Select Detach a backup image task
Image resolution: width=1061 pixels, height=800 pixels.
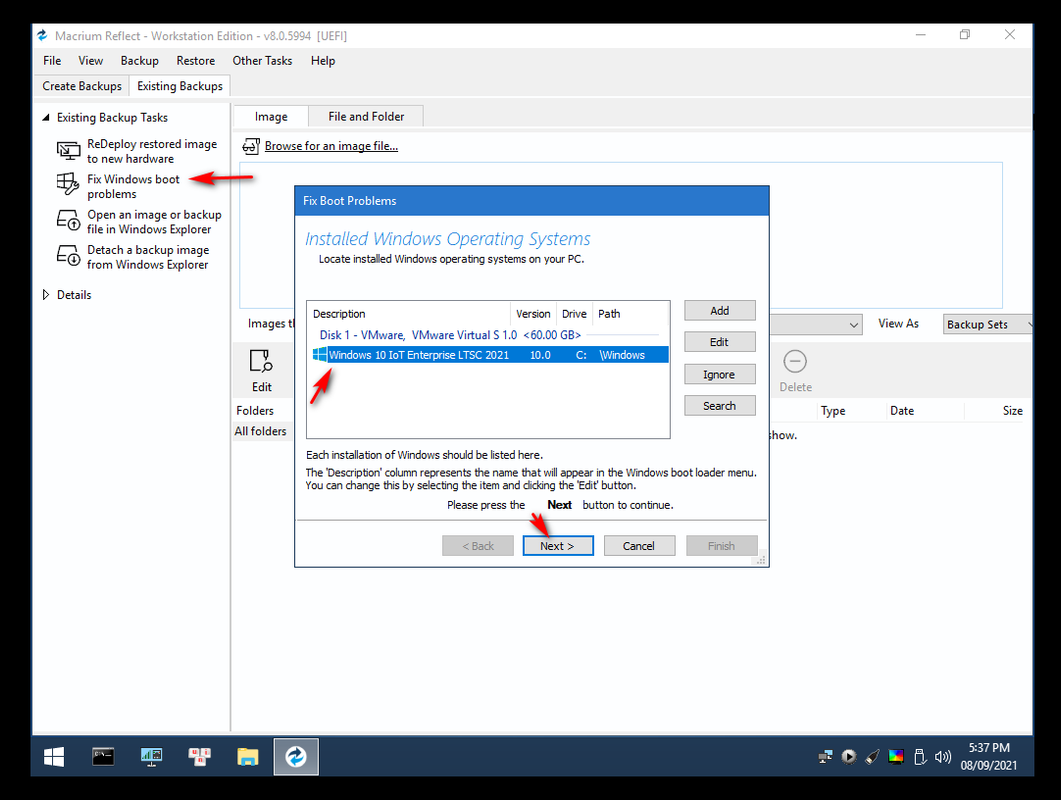pyautogui.click(x=148, y=257)
